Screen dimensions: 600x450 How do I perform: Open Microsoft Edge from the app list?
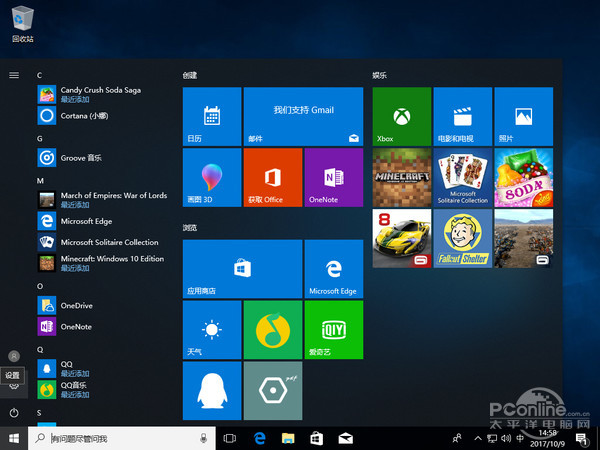pyautogui.click(x=102, y=221)
